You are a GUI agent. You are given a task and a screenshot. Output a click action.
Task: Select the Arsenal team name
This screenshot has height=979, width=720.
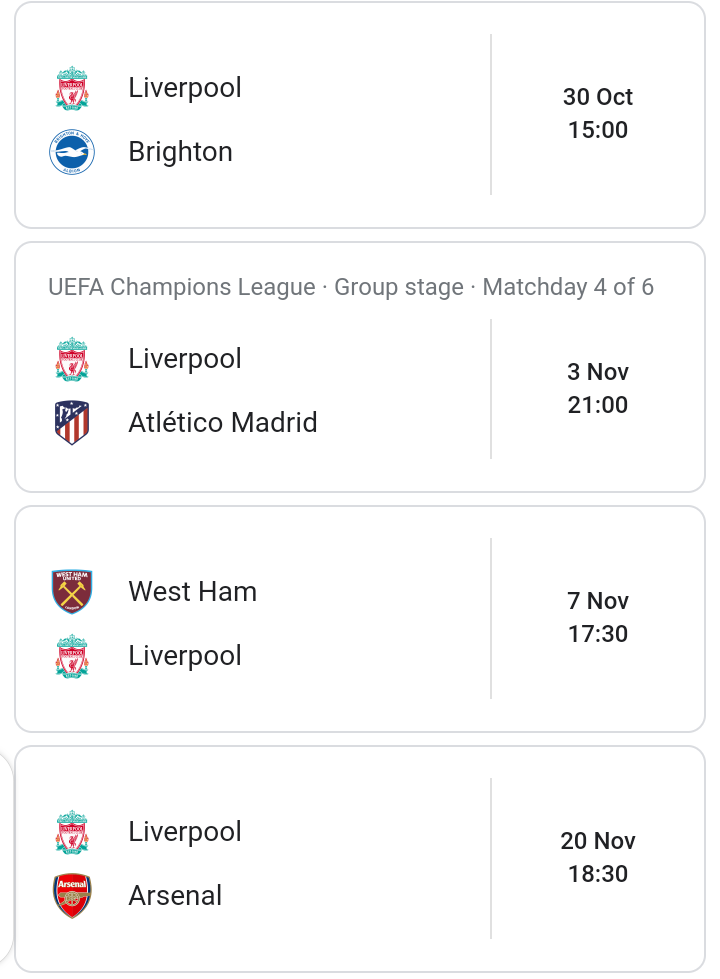tap(175, 895)
